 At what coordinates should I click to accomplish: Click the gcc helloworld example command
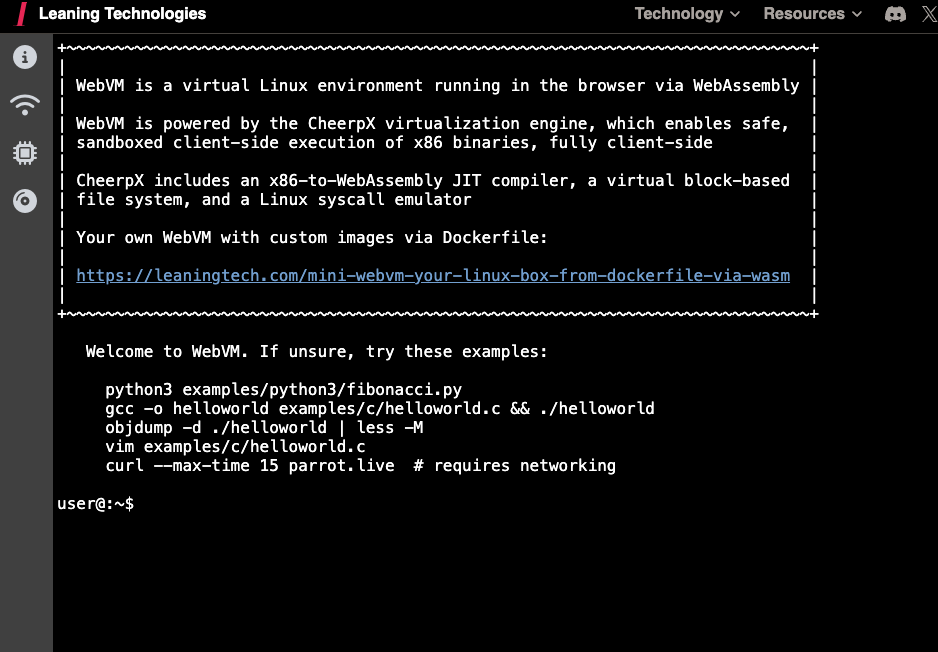[380, 409]
